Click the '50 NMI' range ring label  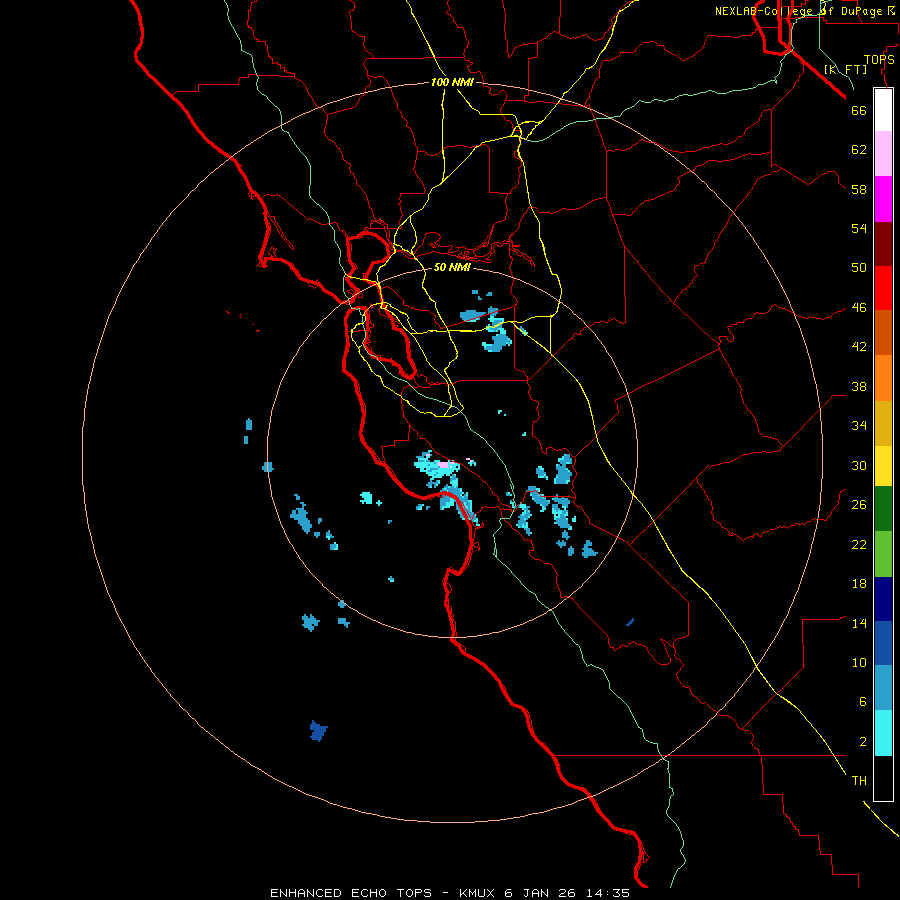coord(452,267)
